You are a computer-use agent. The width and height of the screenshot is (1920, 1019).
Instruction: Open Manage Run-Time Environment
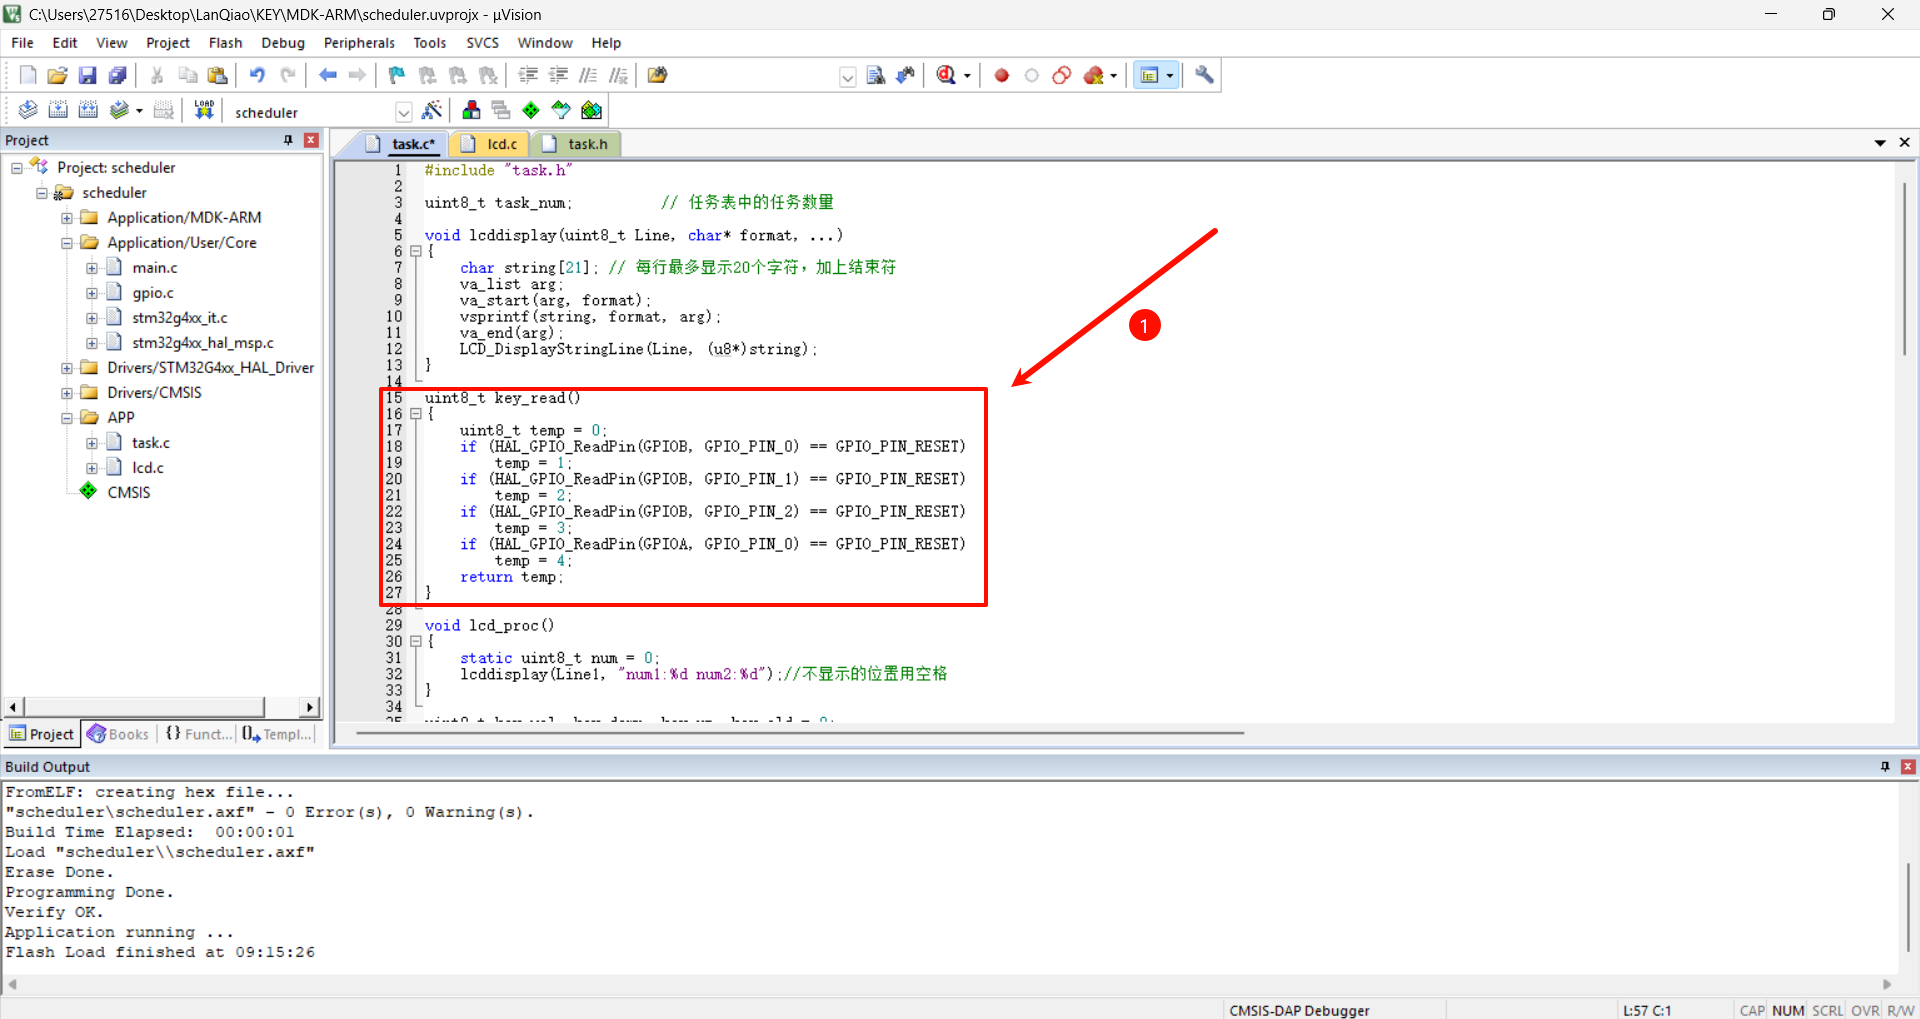click(531, 110)
